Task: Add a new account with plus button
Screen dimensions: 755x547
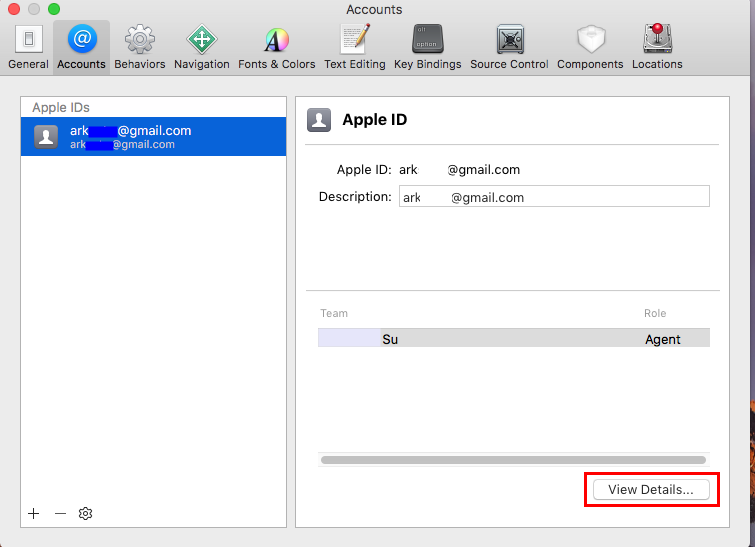Action: [34, 513]
